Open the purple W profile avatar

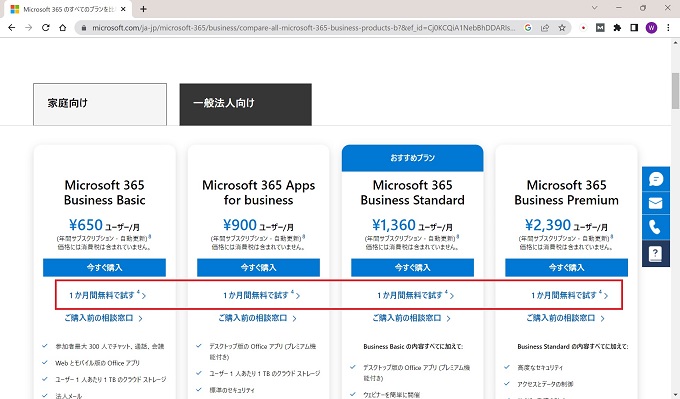651,28
